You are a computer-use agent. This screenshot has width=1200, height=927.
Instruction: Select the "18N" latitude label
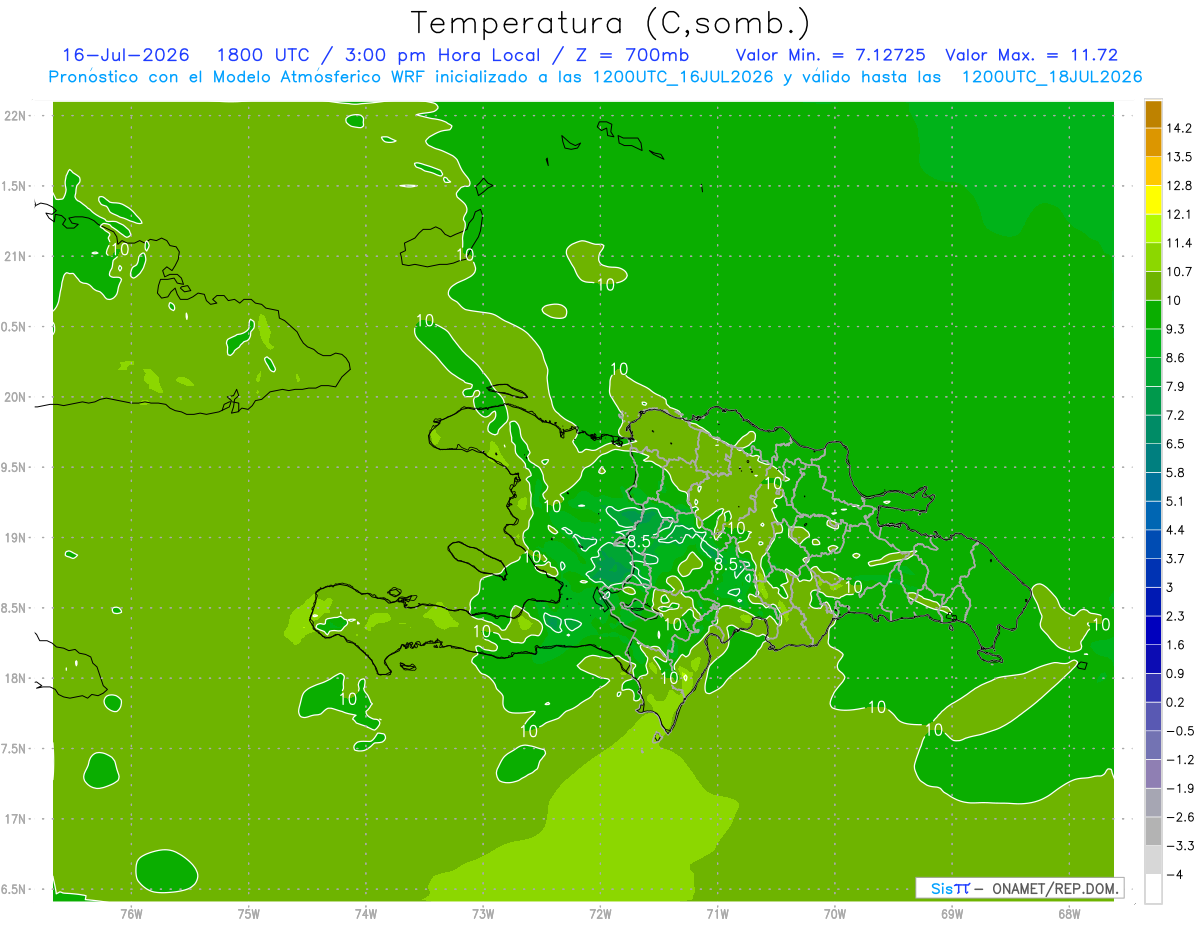(x=16, y=679)
